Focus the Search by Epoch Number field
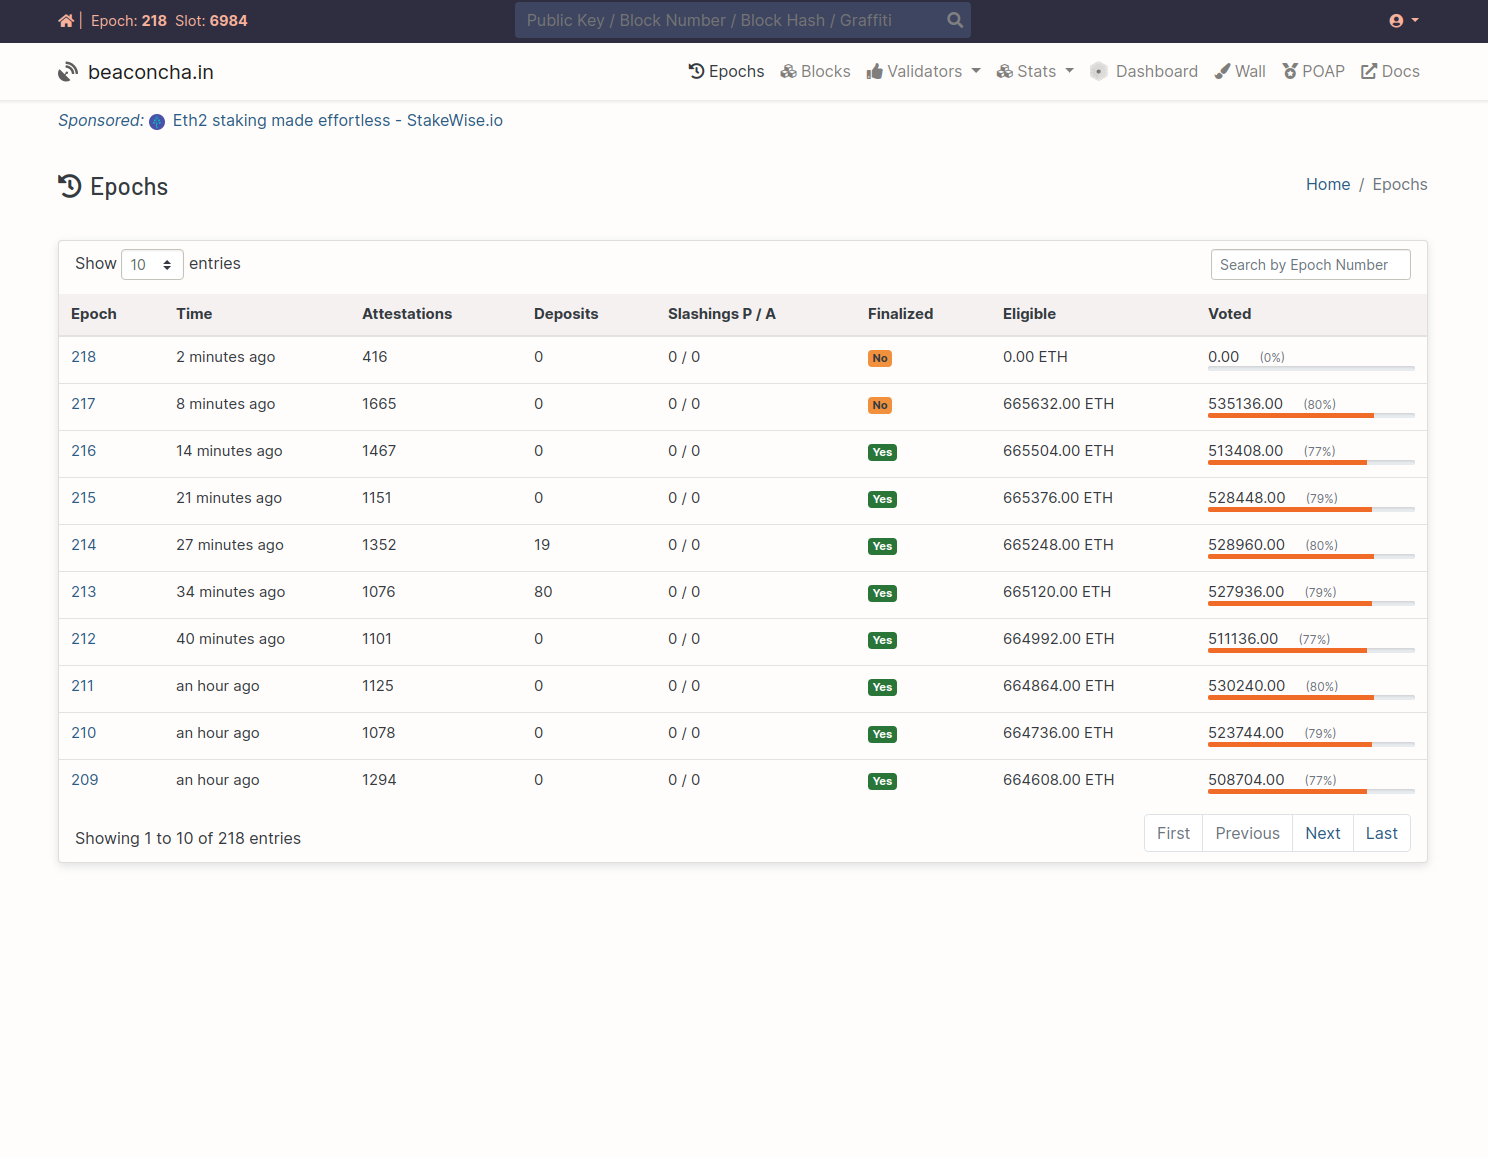The image size is (1488, 1158). pyautogui.click(x=1310, y=265)
